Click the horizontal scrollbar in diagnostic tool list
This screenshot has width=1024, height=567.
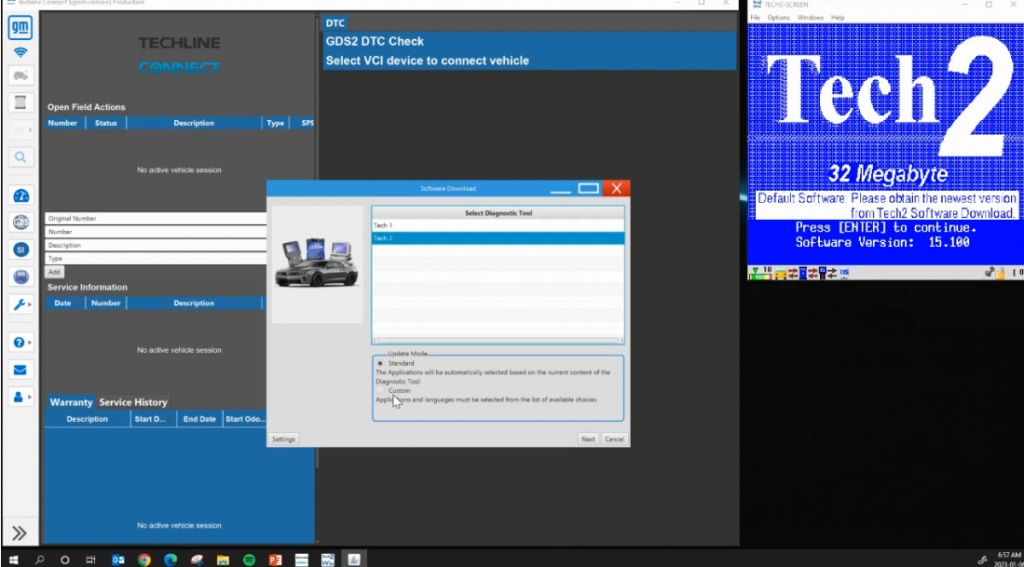[x=498, y=341]
